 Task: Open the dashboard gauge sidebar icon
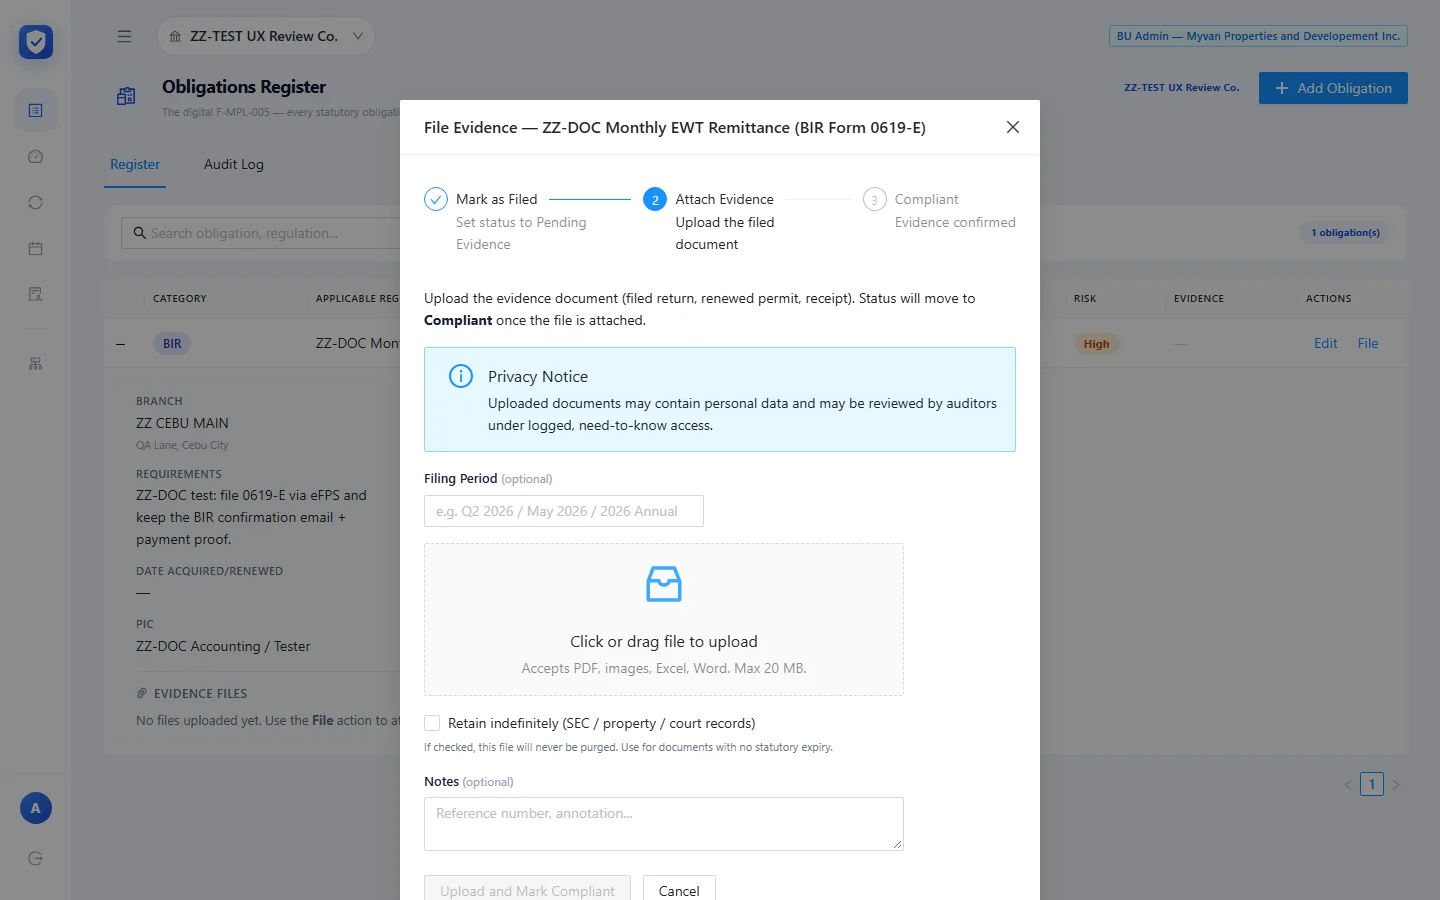coord(35,156)
